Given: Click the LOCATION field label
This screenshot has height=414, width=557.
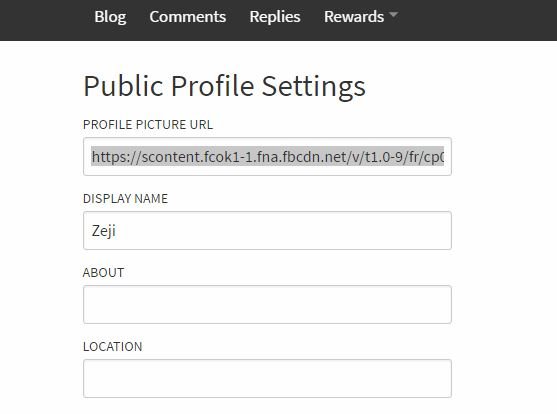Looking at the screenshot, I should point(113,346).
